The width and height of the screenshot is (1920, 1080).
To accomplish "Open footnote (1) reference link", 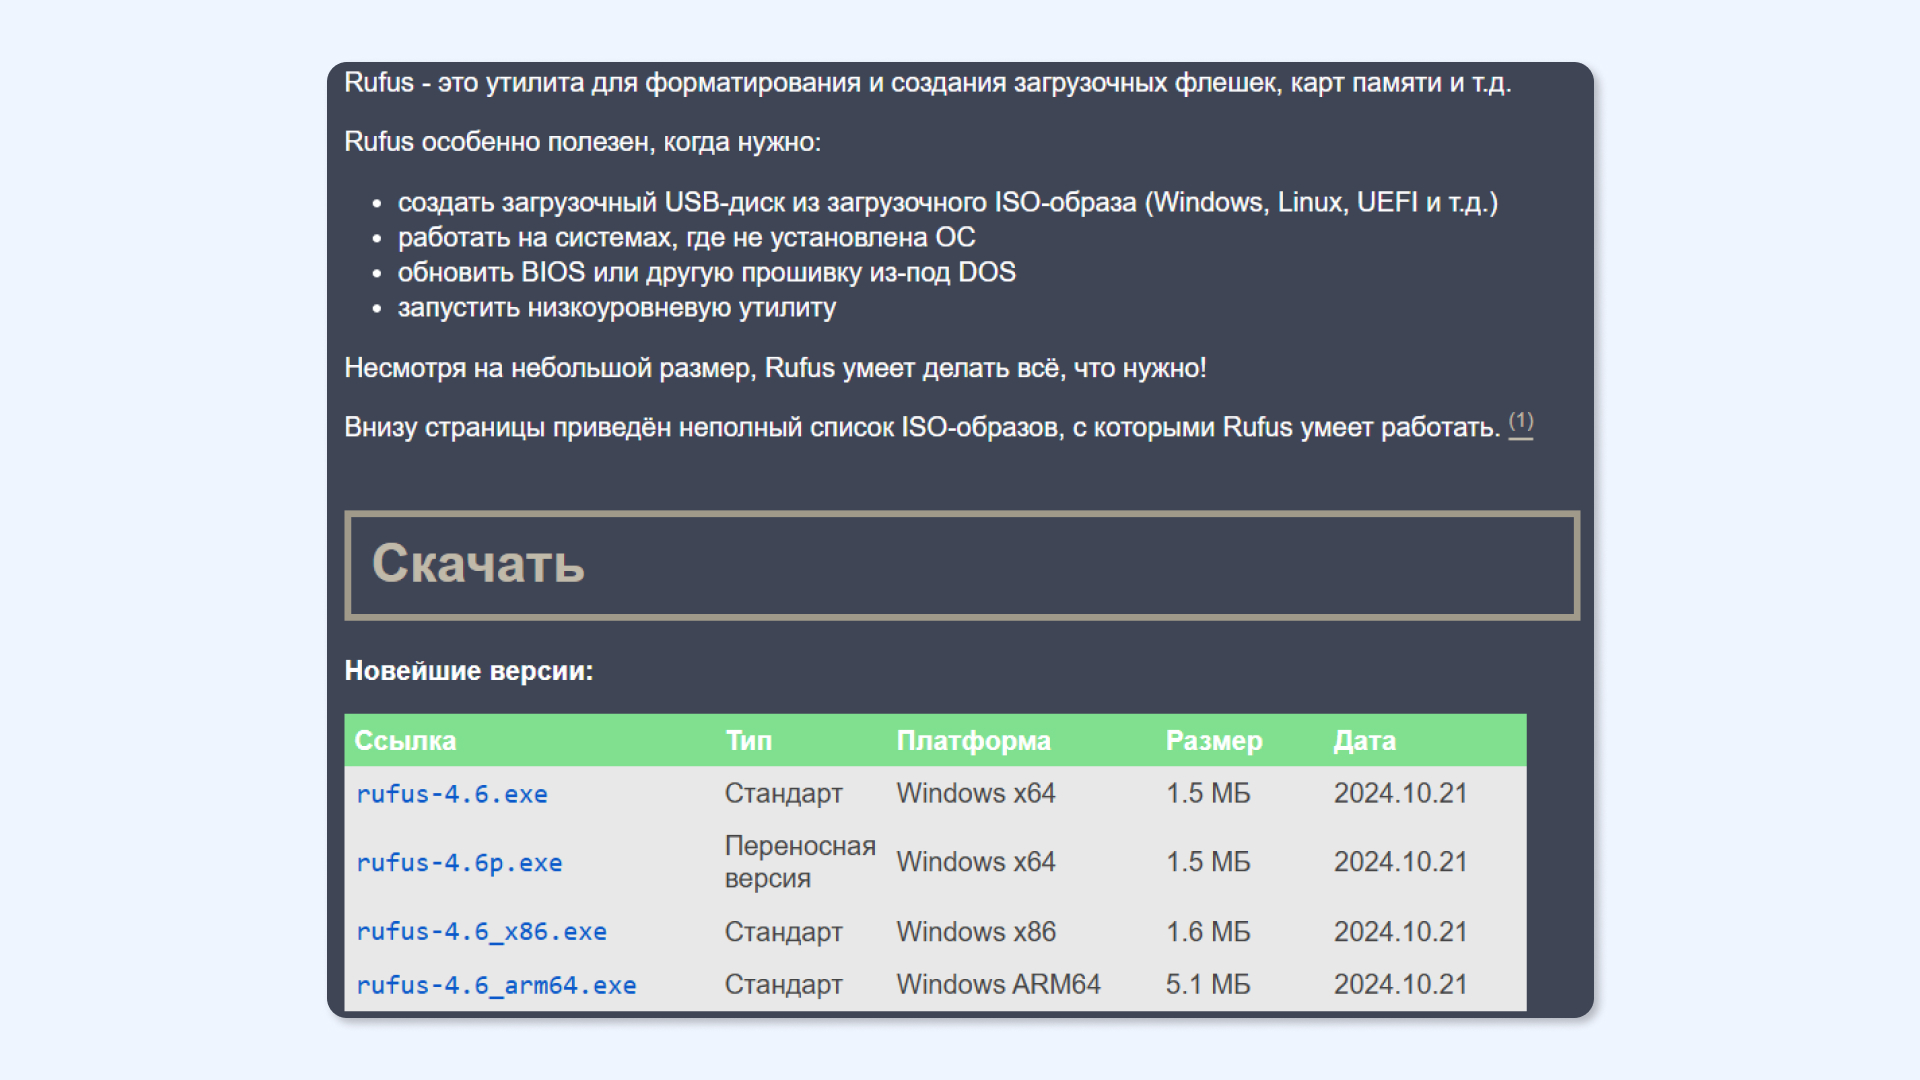I will click(1521, 423).
